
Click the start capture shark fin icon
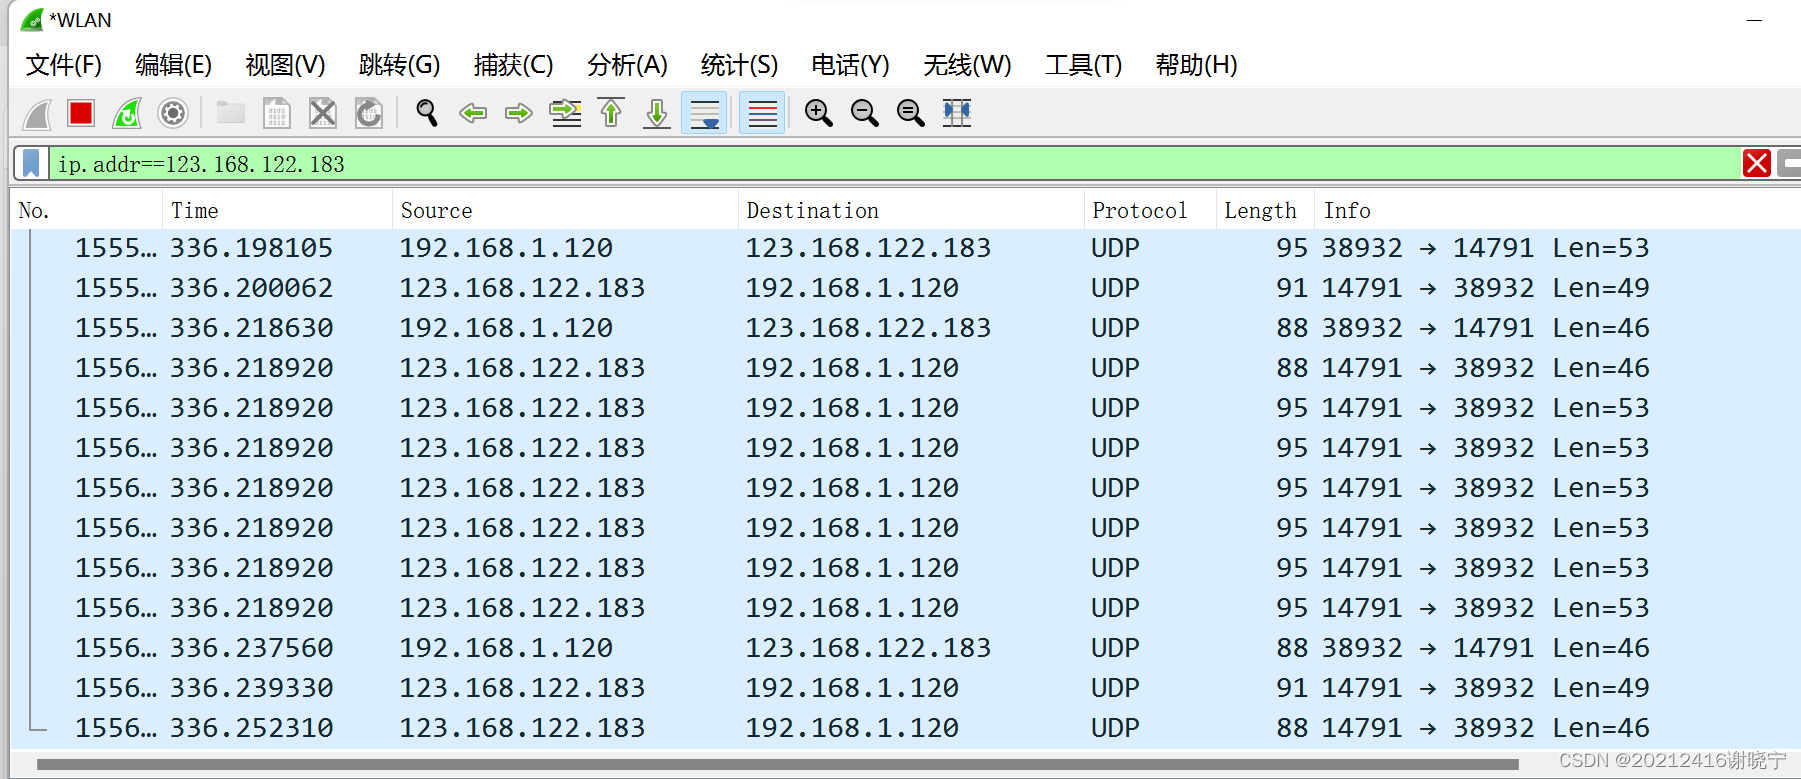[37, 113]
